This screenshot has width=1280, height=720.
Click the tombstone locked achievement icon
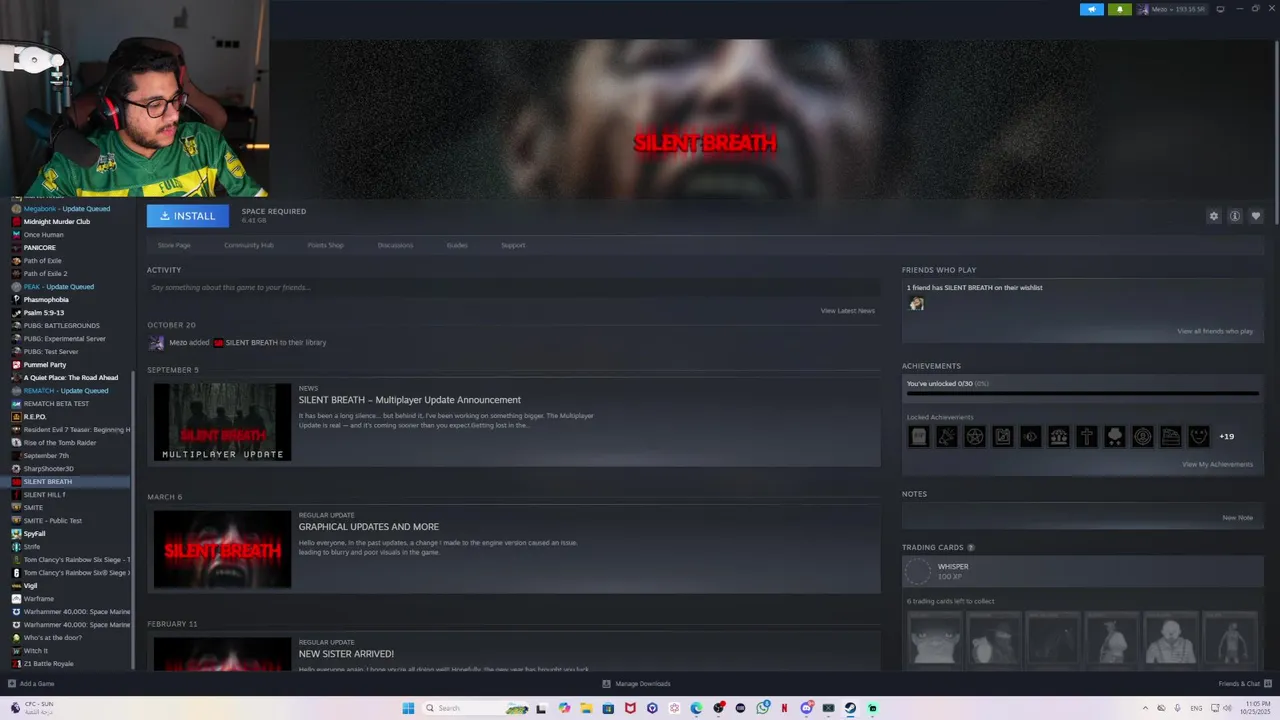coord(918,436)
